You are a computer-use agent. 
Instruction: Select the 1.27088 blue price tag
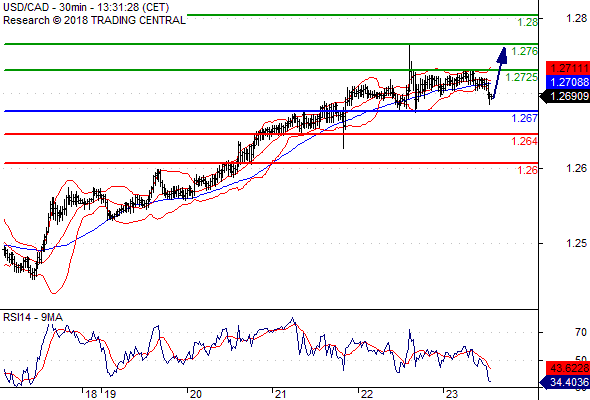568,82
